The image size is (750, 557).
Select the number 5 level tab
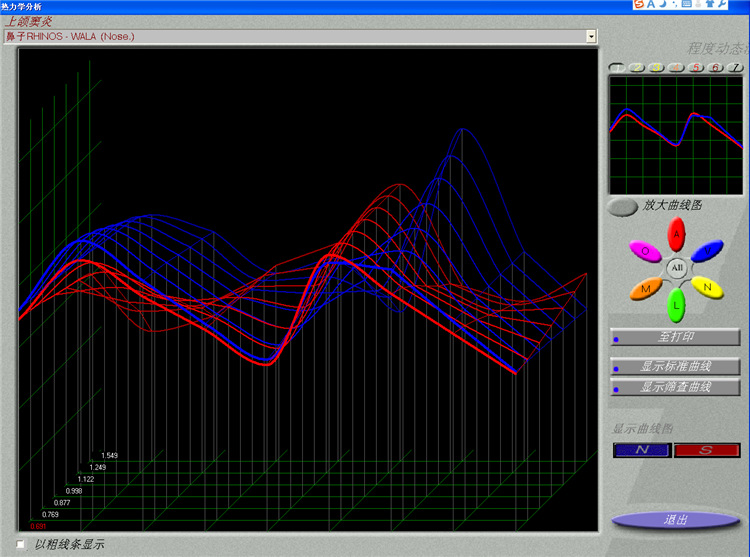(696, 67)
